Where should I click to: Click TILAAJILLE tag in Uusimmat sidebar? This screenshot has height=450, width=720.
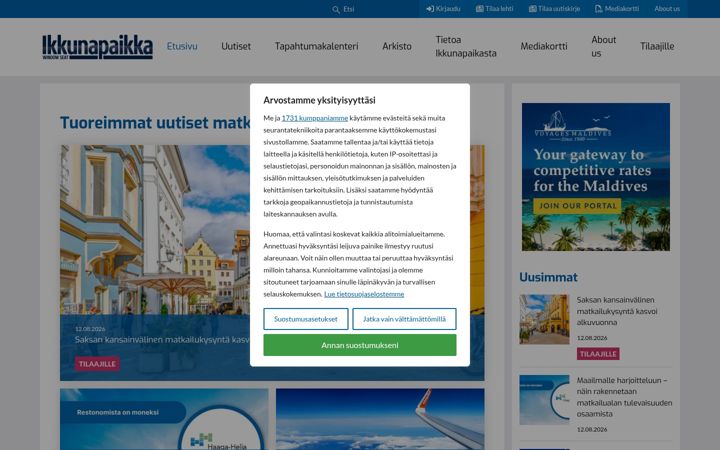[x=598, y=354]
